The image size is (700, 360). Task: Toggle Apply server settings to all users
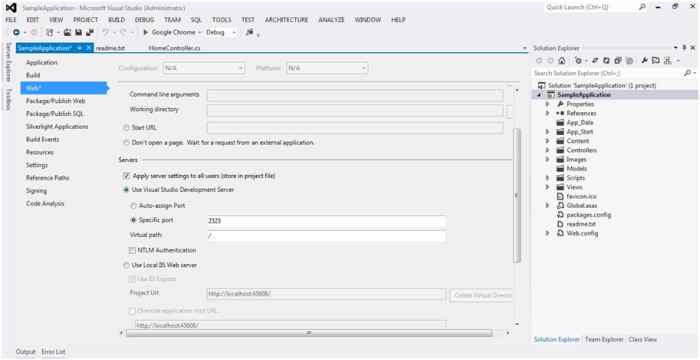tap(126, 176)
